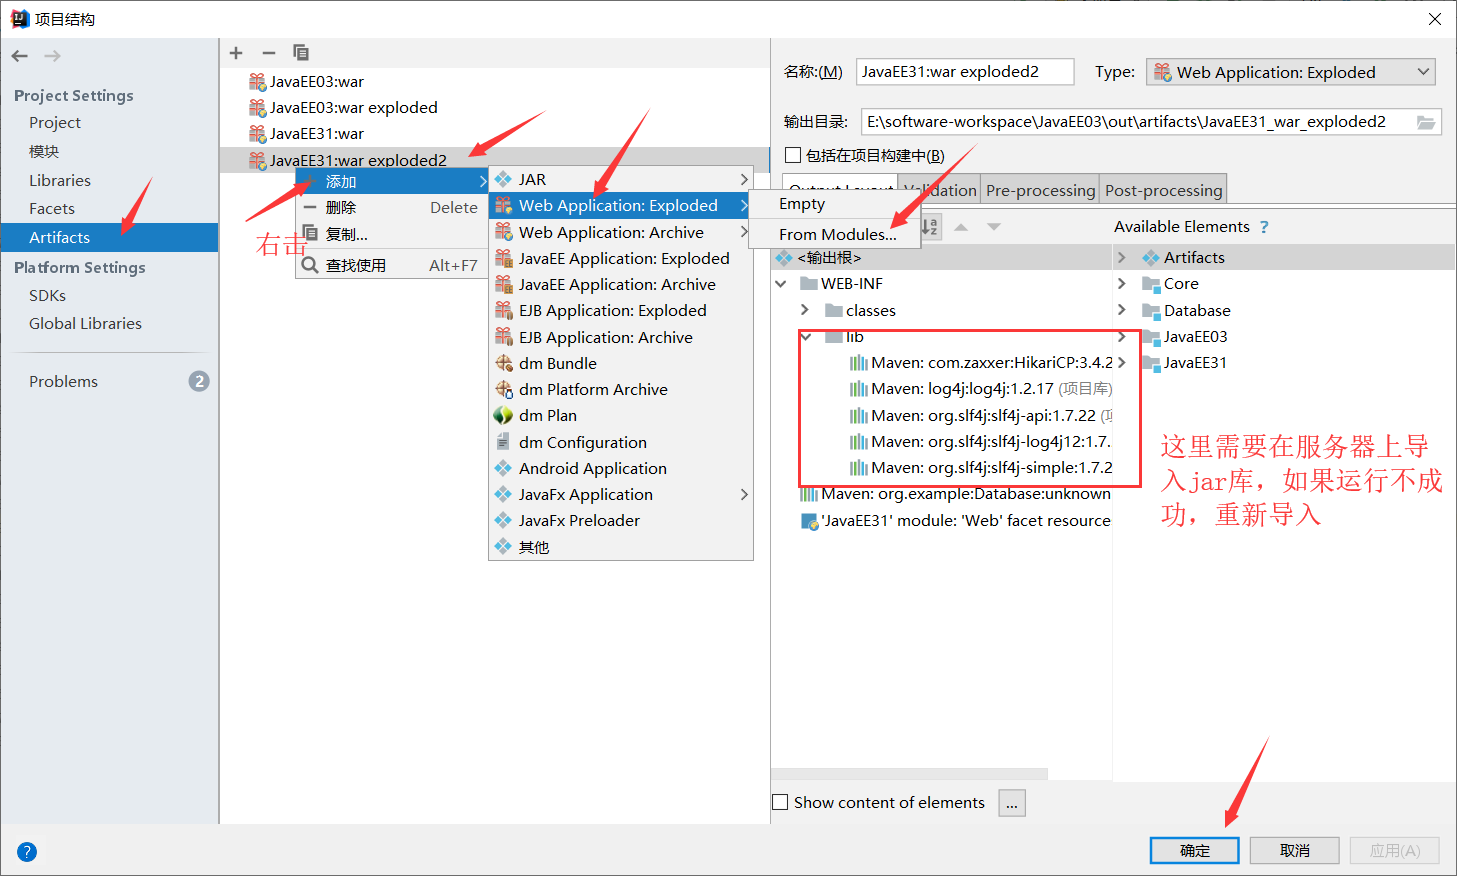The height and width of the screenshot is (876, 1457).
Task: Click the problems count badge 2
Action: 199,381
